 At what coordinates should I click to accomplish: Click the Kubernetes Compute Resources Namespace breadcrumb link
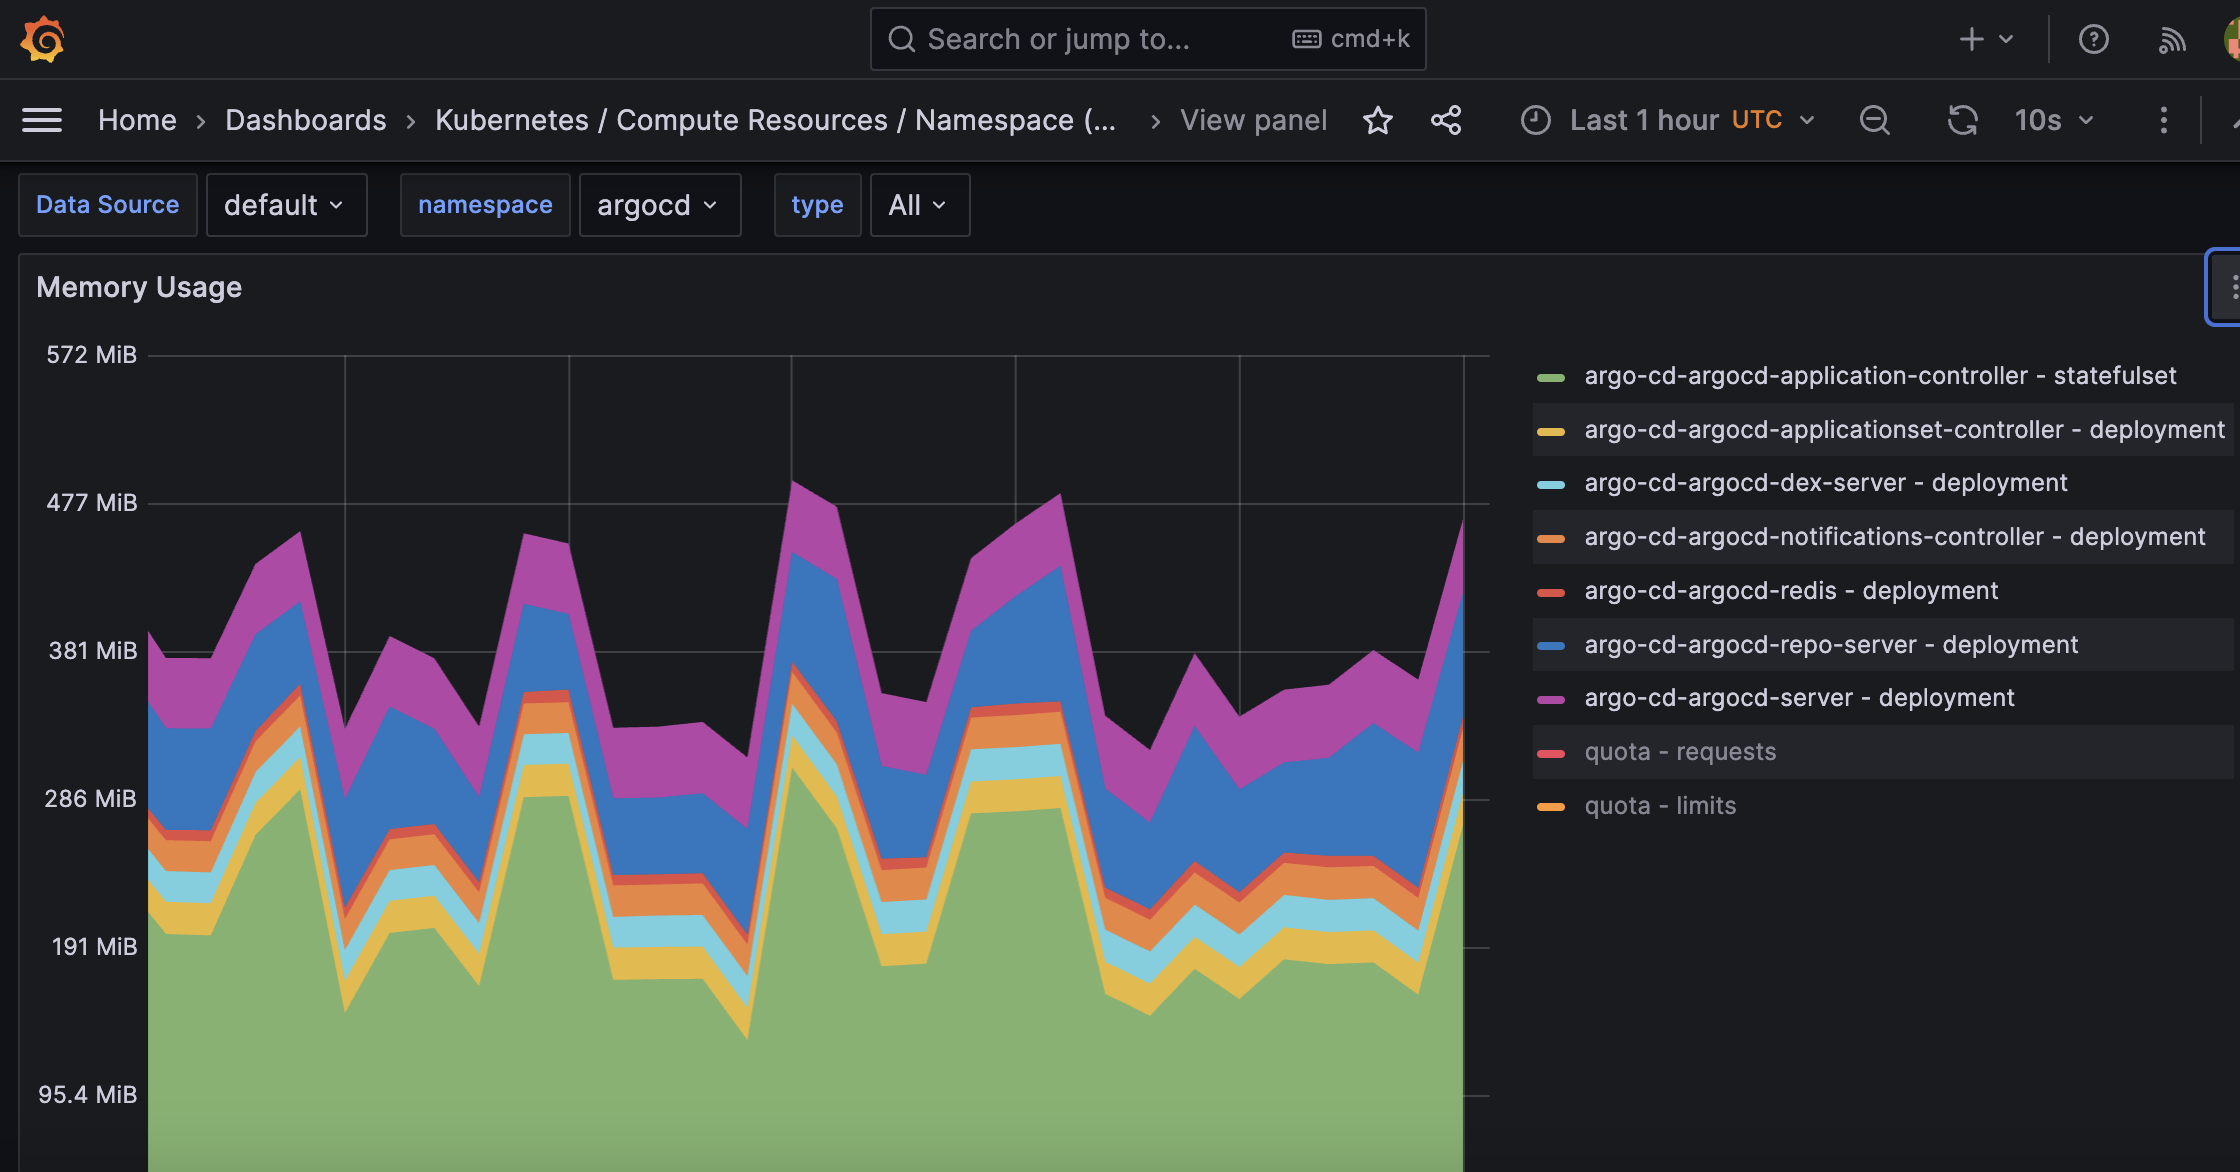775,120
